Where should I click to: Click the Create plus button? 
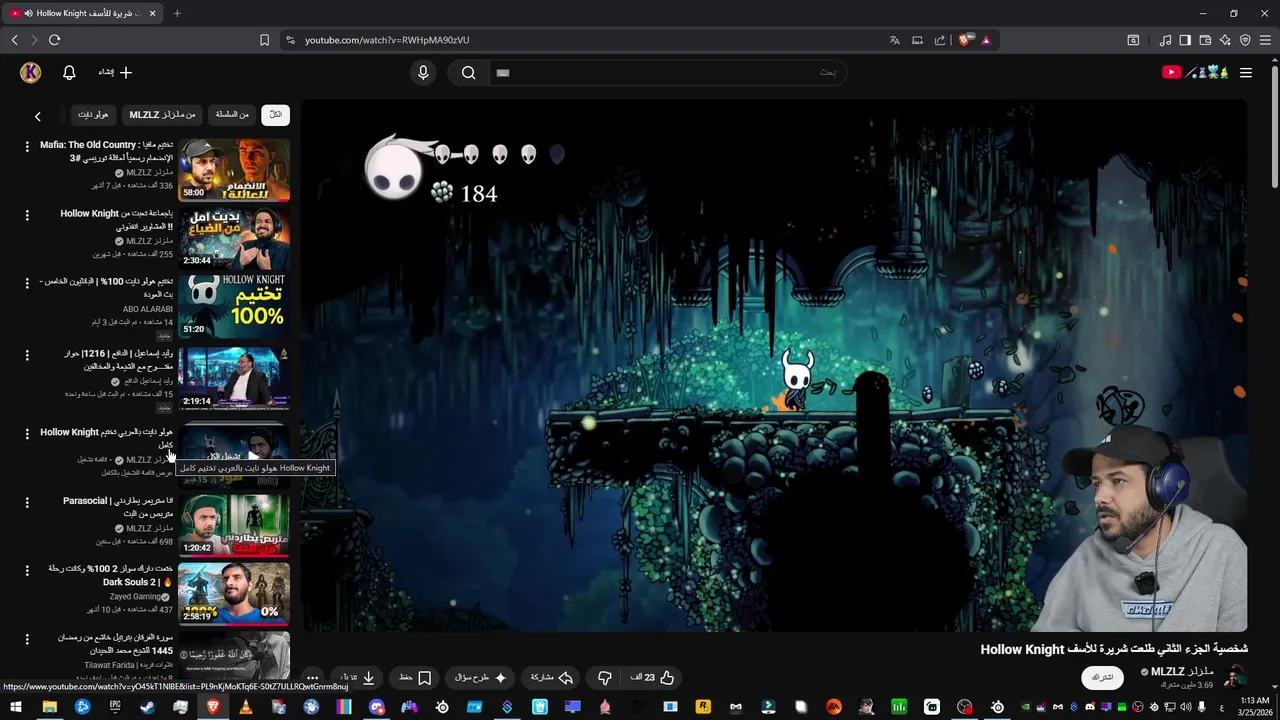115,72
